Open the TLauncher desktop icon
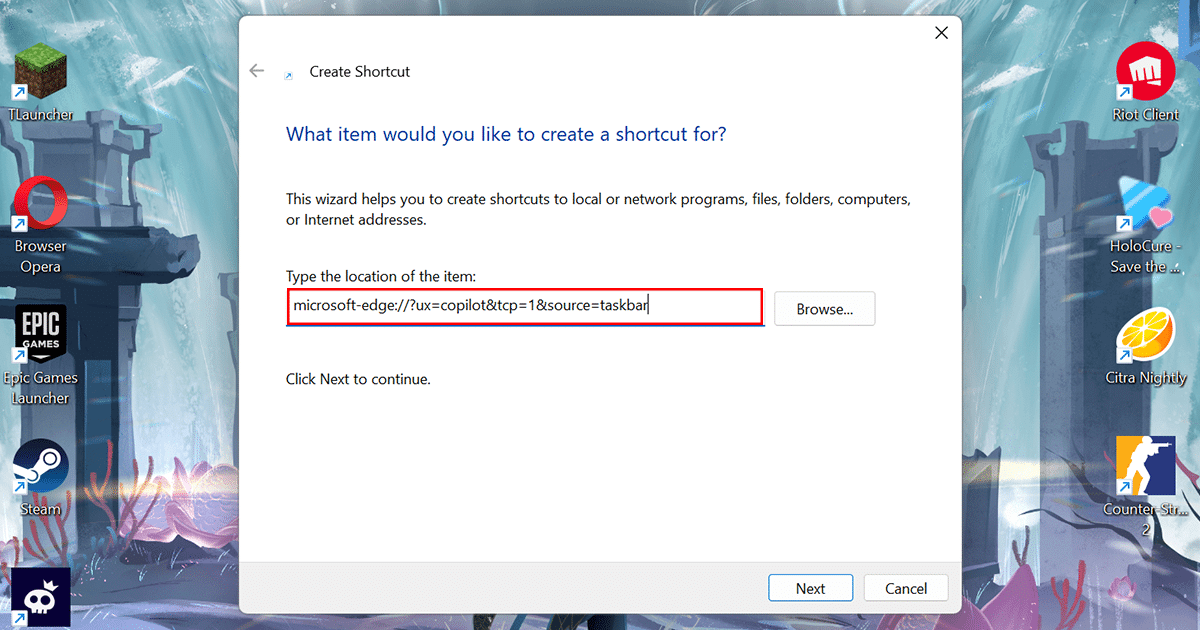The height and width of the screenshot is (630, 1200). [41, 84]
